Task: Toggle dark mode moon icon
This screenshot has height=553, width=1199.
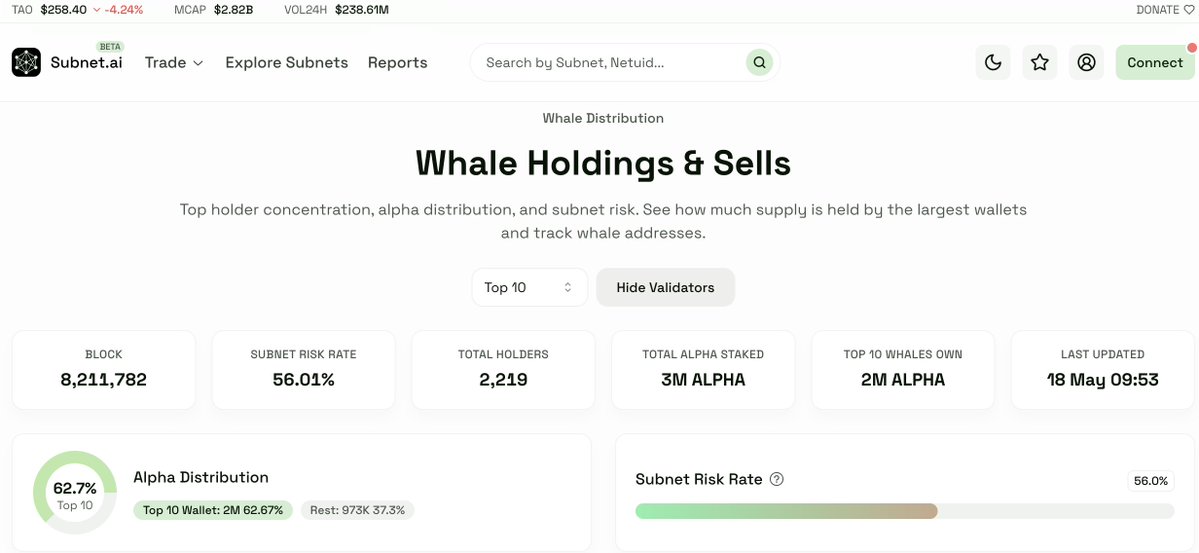Action: coord(993,63)
